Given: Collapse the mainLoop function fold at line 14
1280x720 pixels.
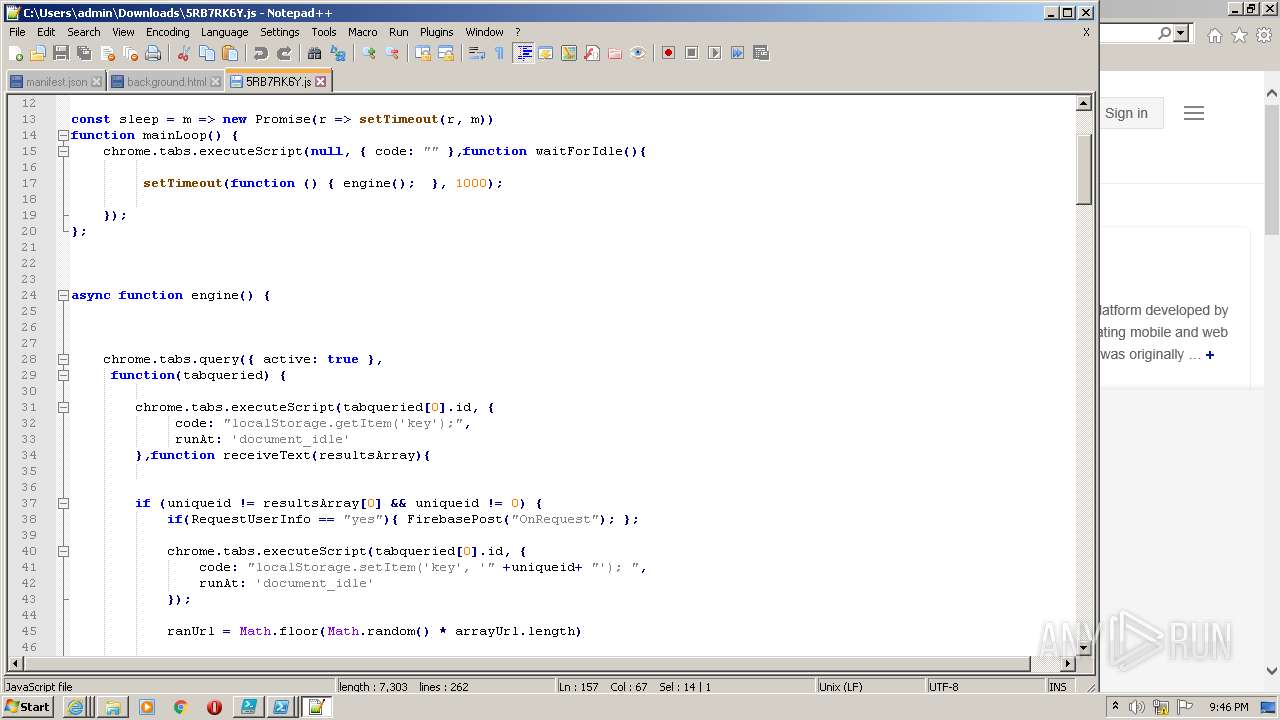Looking at the screenshot, I should coord(63,135).
